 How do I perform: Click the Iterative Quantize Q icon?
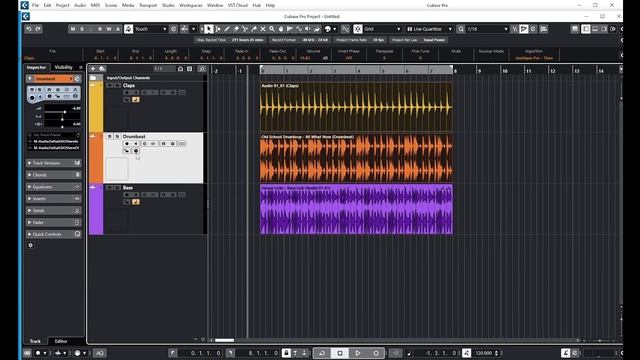[x=461, y=29]
